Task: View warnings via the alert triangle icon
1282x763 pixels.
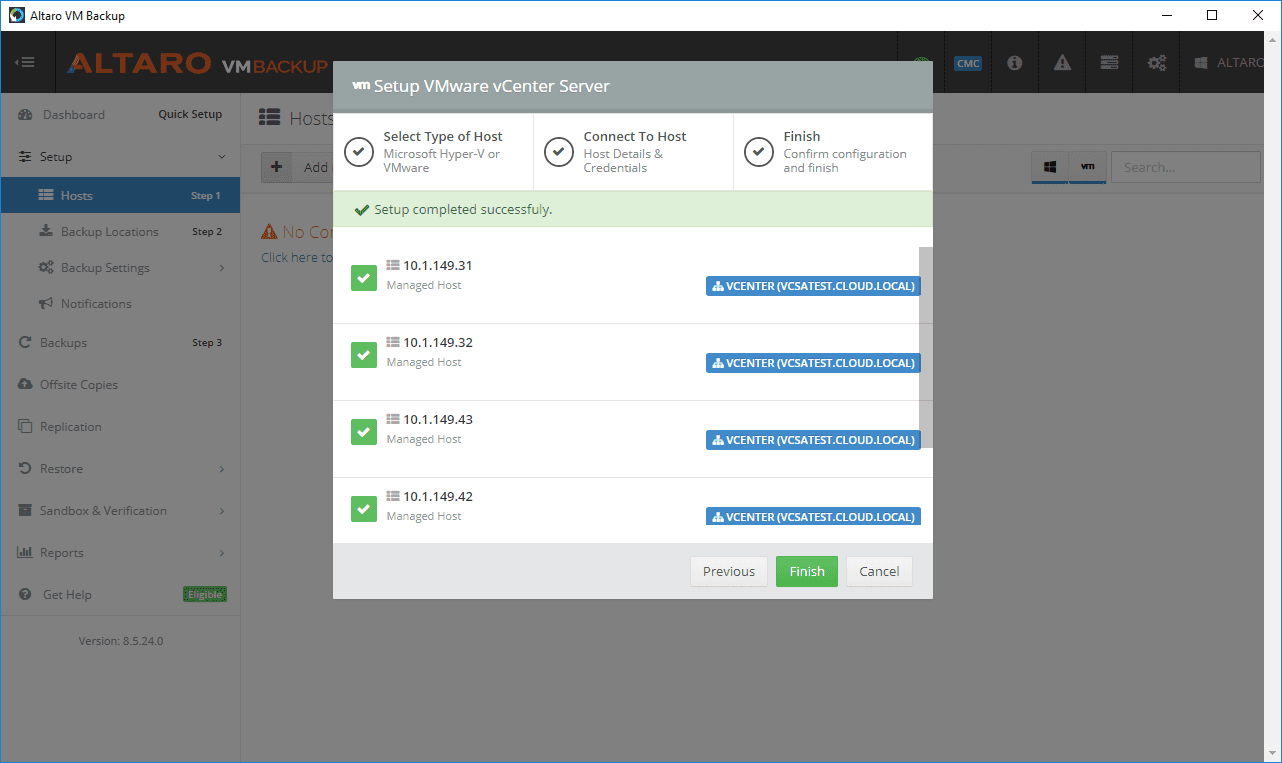Action: [x=1061, y=62]
